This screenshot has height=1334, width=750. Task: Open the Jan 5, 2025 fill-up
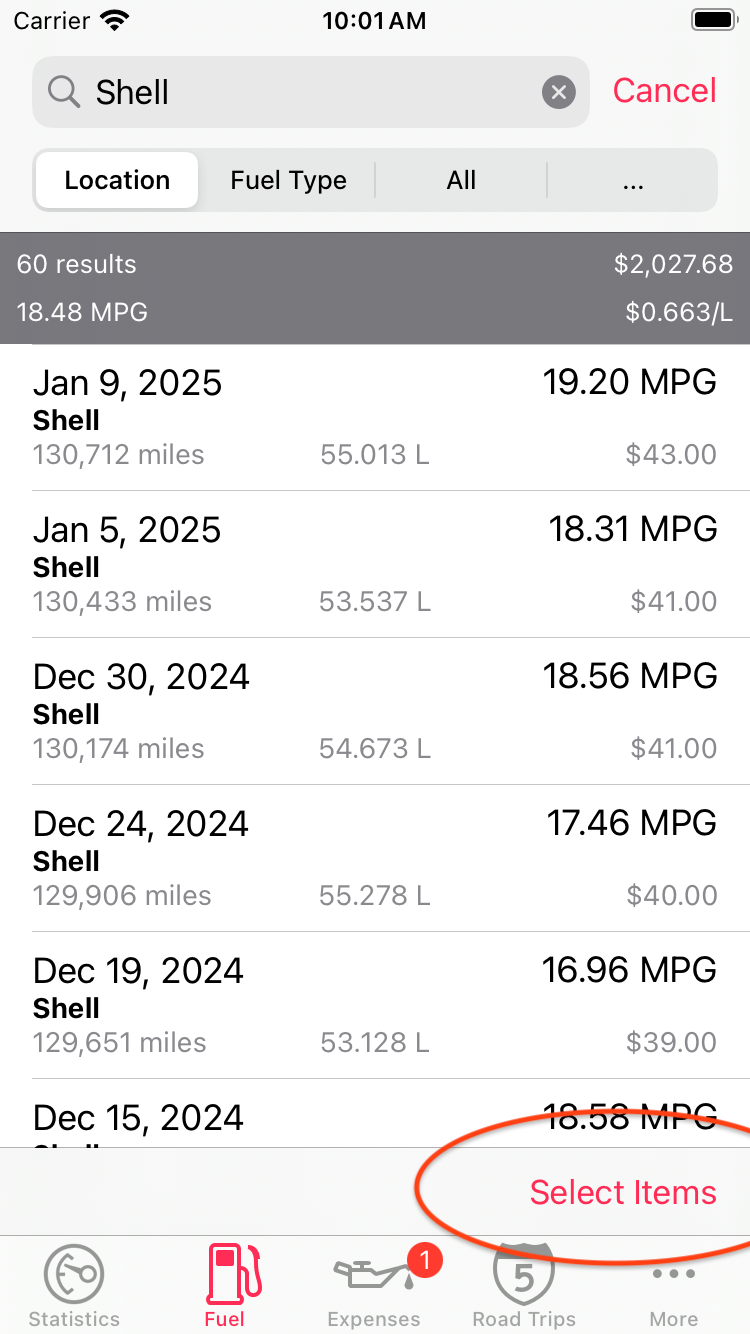pyautogui.click(x=375, y=565)
